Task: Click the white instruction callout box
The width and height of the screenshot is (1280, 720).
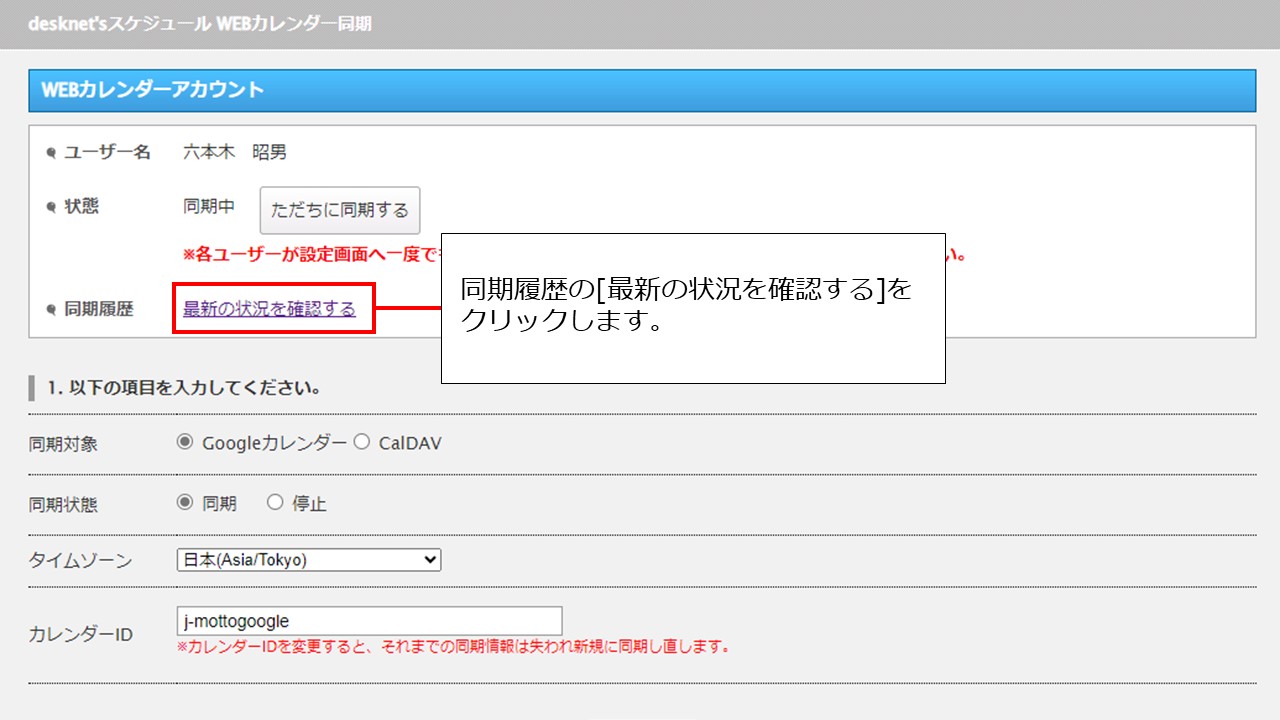Action: coord(693,340)
